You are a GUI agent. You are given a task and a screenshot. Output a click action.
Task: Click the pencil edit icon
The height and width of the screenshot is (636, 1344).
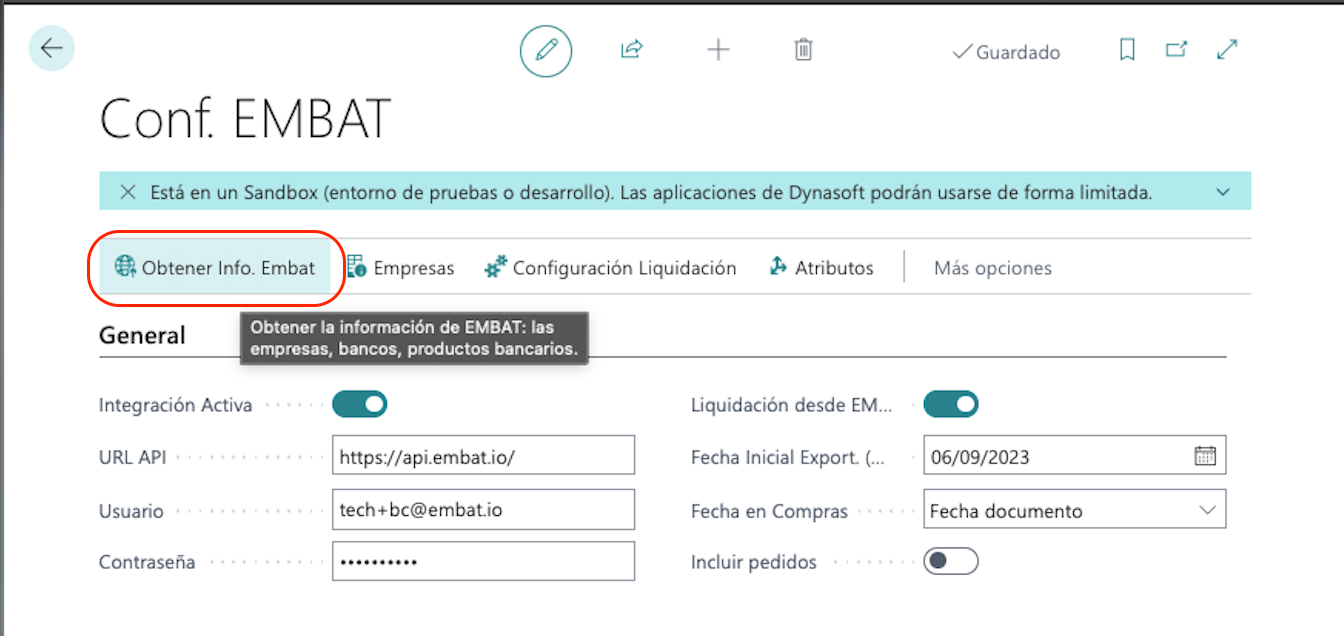coord(546,50)
